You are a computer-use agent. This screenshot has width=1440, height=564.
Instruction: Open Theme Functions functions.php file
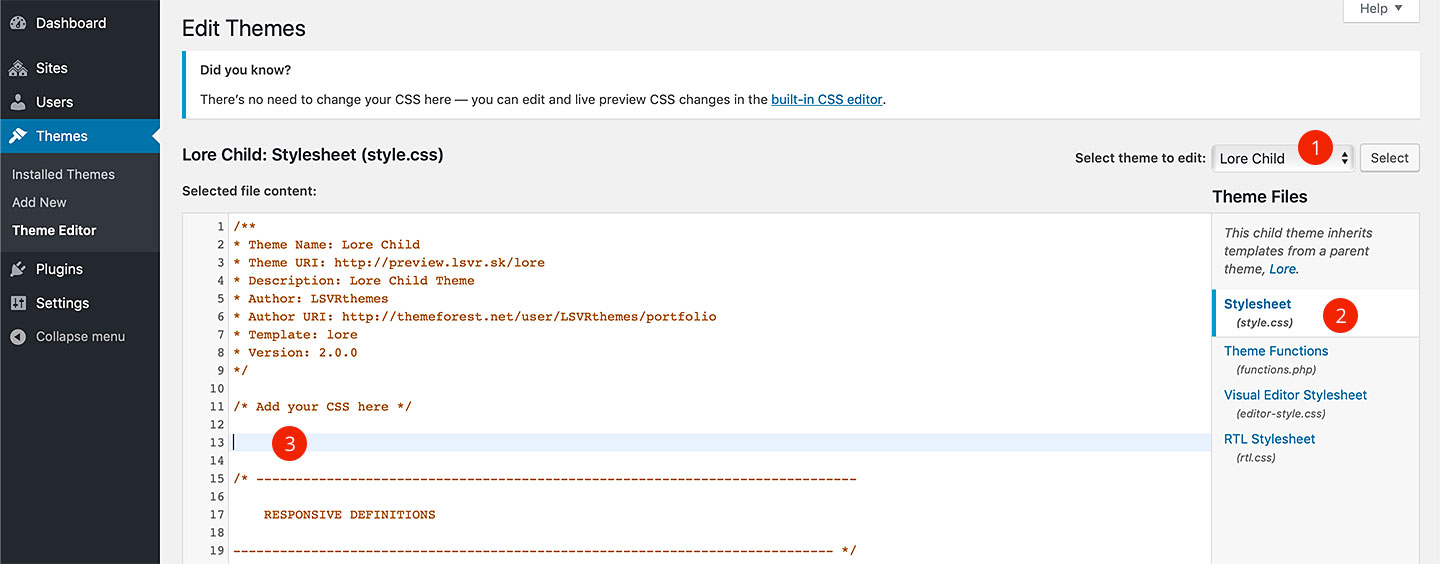point(1276,359)
